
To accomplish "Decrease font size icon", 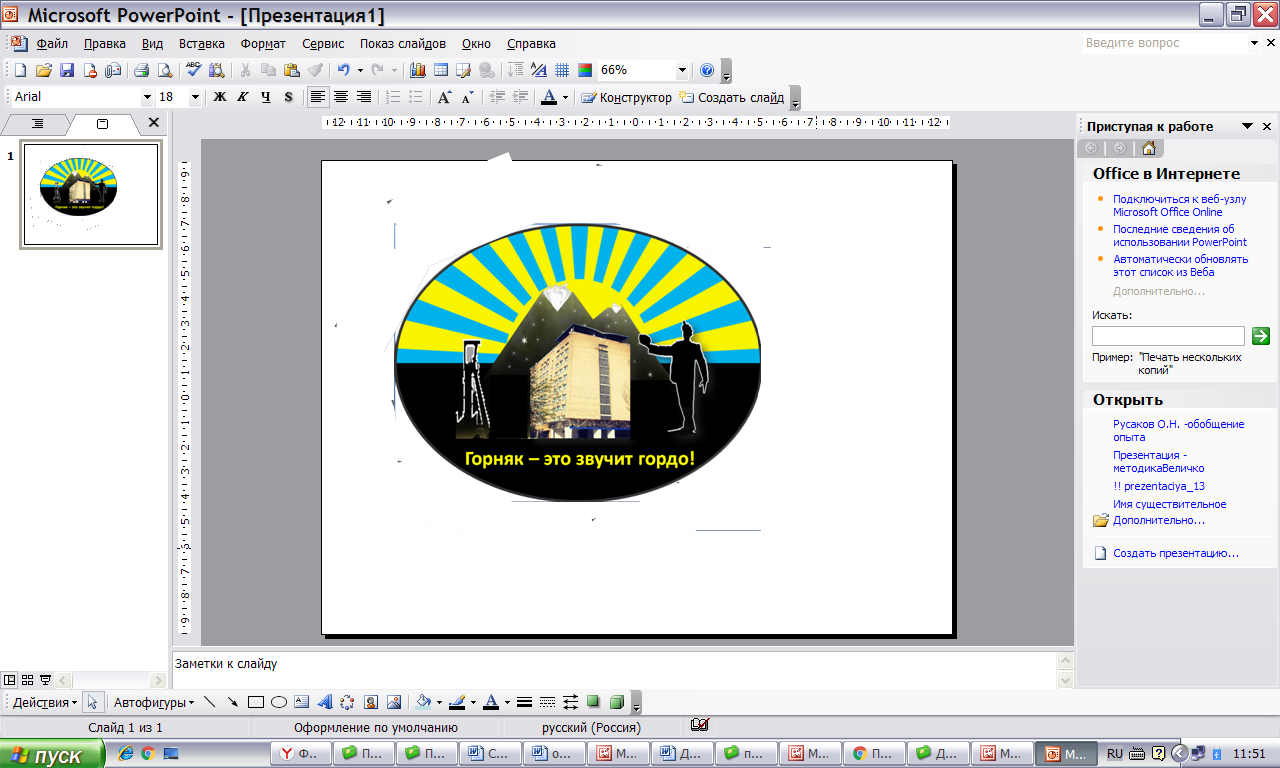I will click(467, 97).
